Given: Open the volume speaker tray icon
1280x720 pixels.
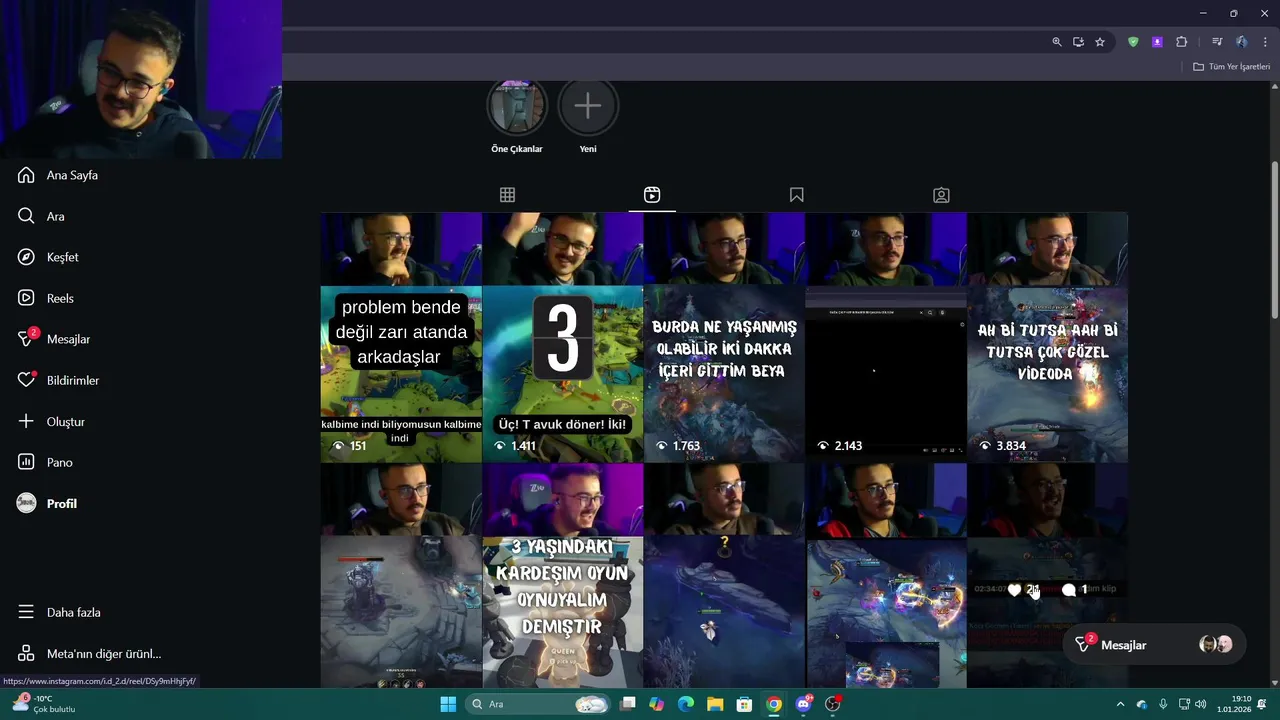Looking at the screenshot, I should pyautogui.click(x=1200, y=704).
